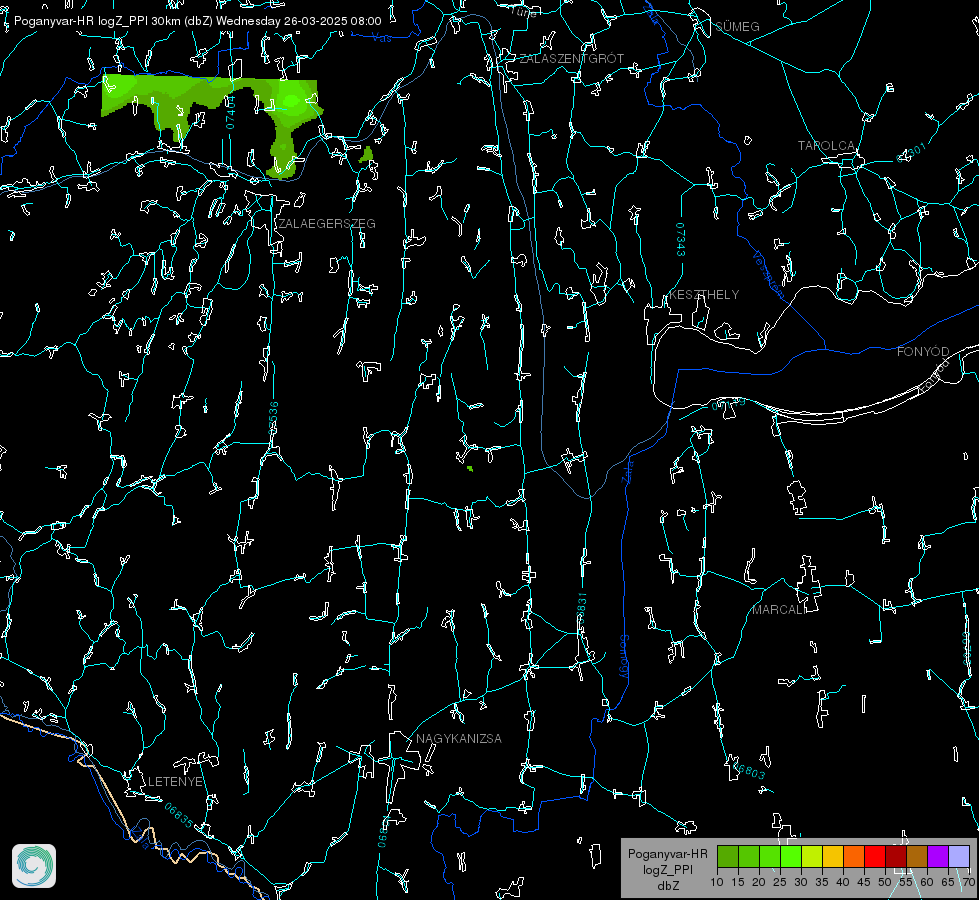Select the 30-35 dBZ yellow-green swatch
979x900 pixels.
pos(812,856)
